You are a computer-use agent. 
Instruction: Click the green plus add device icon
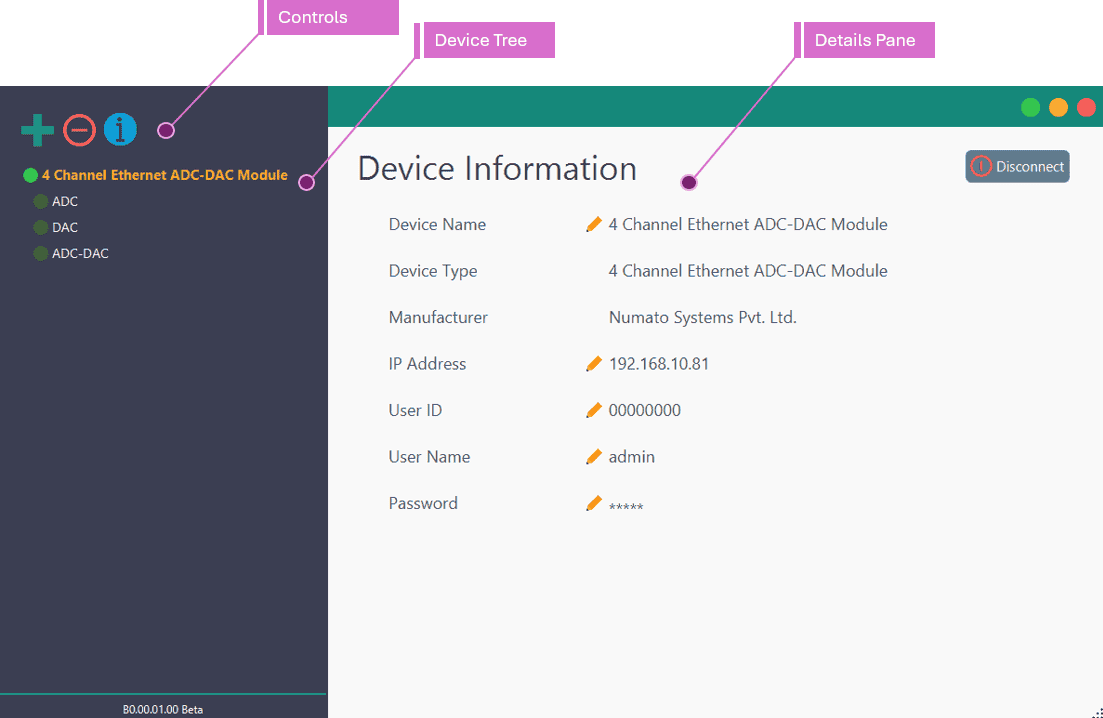point(37,130)
